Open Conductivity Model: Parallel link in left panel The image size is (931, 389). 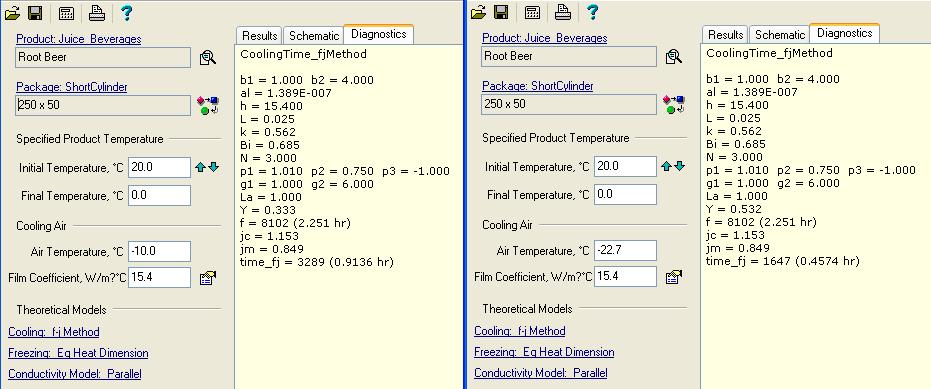(x=75, y=374)
